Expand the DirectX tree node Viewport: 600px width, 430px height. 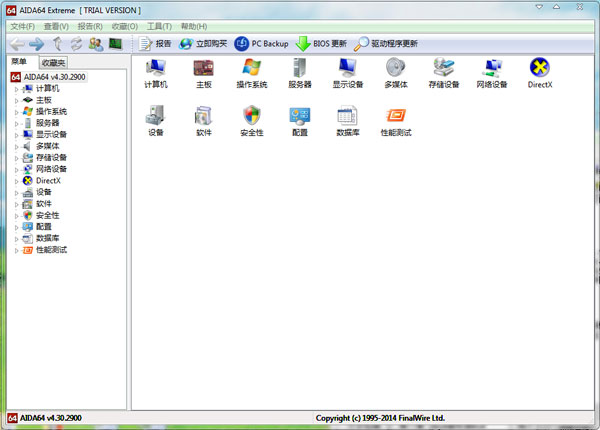tap(16, 181)
